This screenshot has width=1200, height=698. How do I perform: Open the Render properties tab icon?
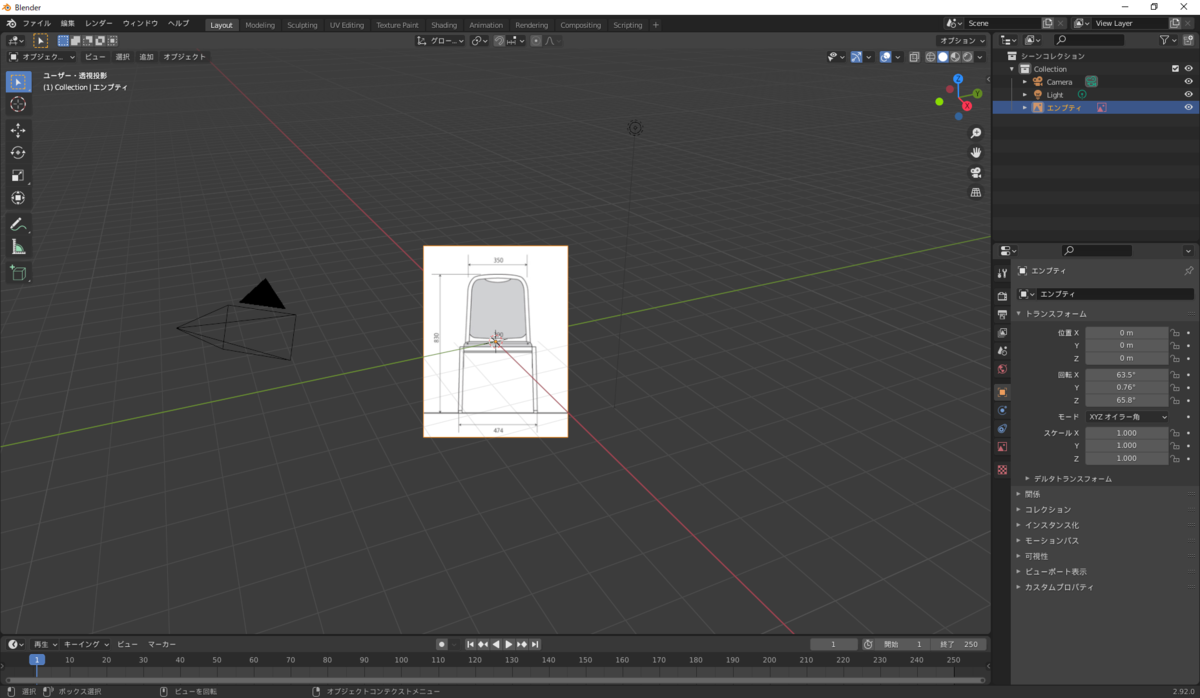point(1002,296)
